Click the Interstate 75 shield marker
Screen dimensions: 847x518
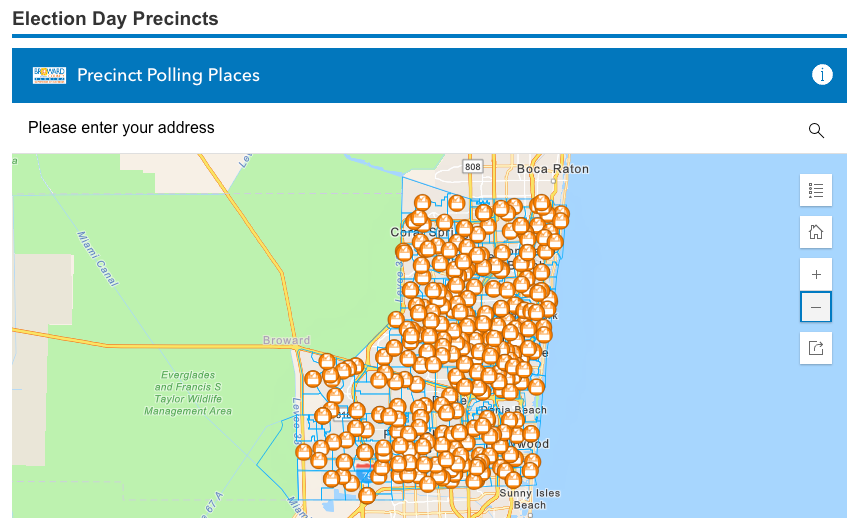click(x=364, y=472)
